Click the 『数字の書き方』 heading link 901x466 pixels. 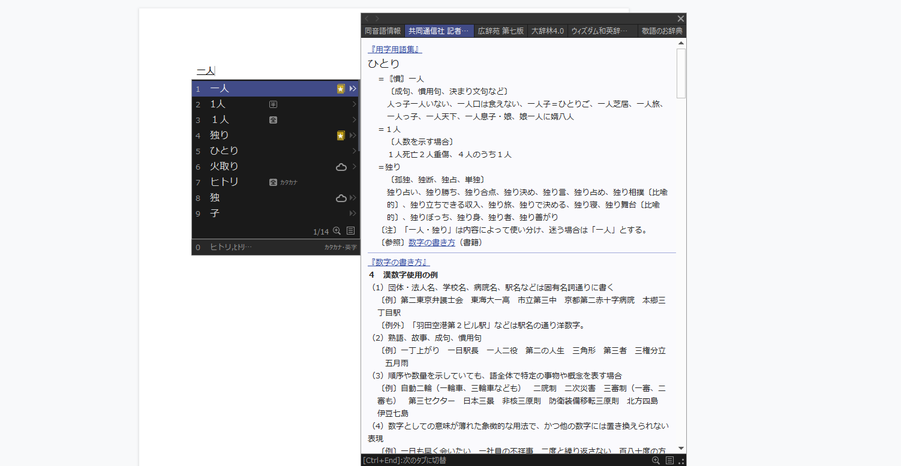[x=399, y=262]
